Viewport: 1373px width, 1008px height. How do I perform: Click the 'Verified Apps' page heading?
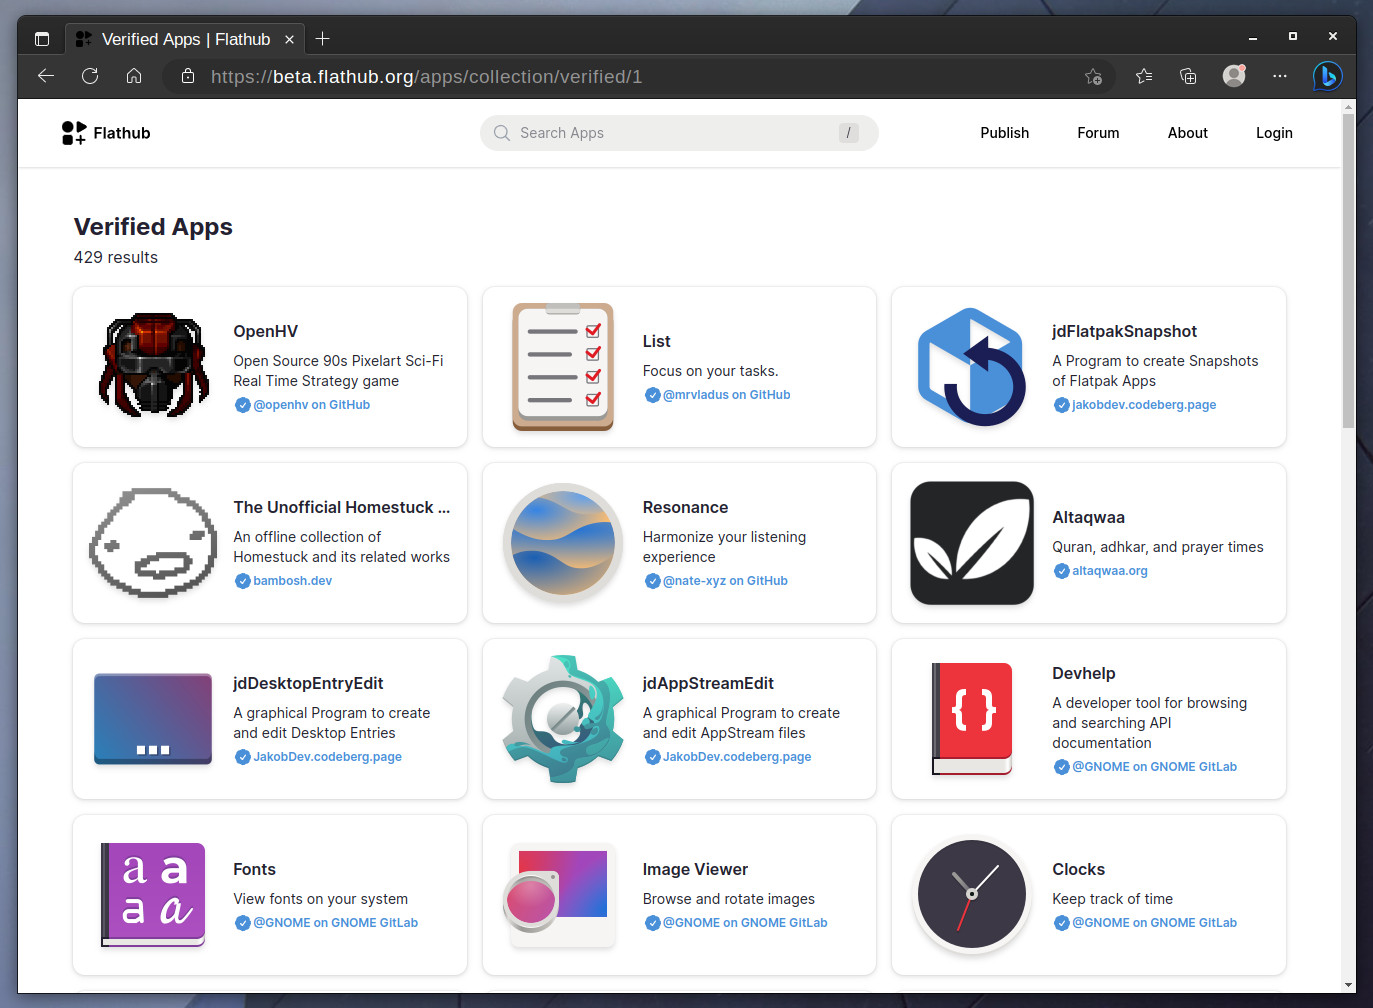click(x=153, y=227)
